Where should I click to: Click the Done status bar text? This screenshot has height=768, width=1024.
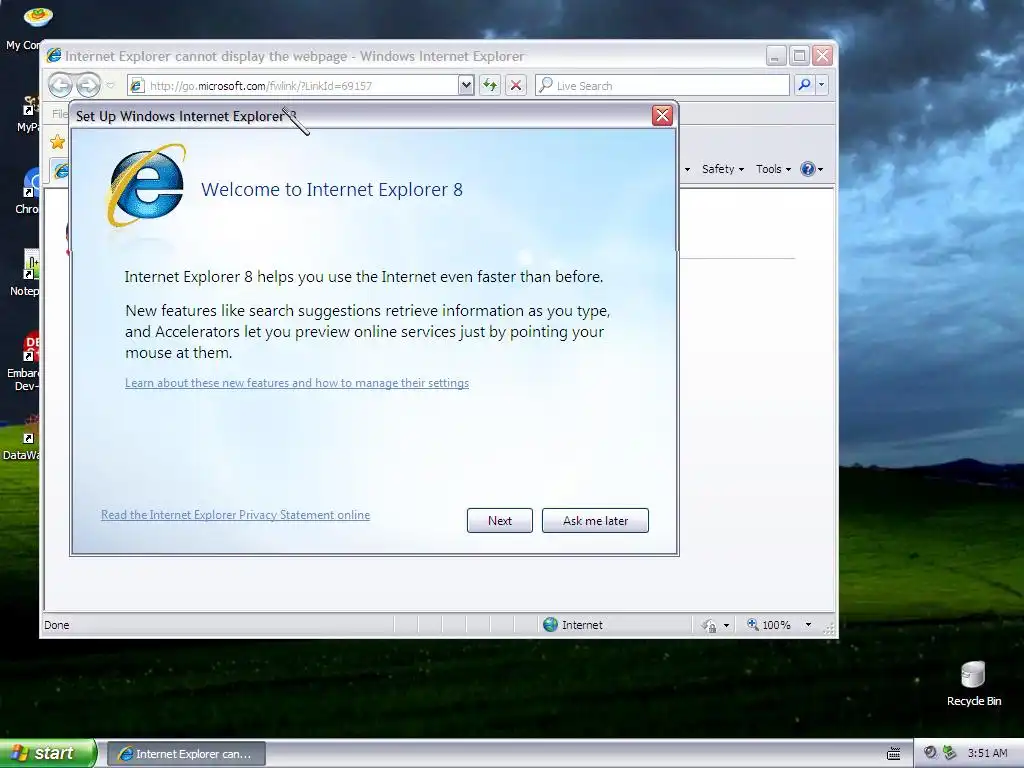point(57,625)
